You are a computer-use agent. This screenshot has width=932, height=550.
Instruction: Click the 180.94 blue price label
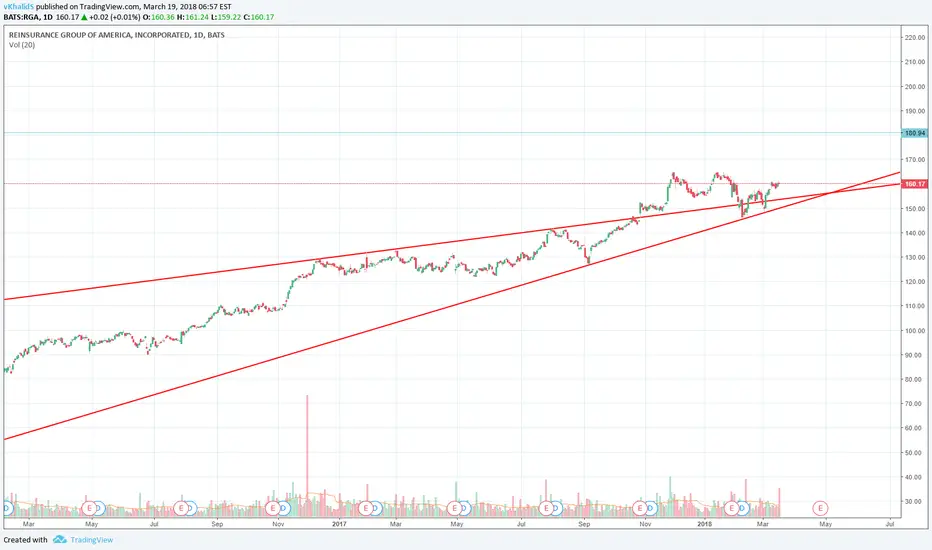click(914, 133)
